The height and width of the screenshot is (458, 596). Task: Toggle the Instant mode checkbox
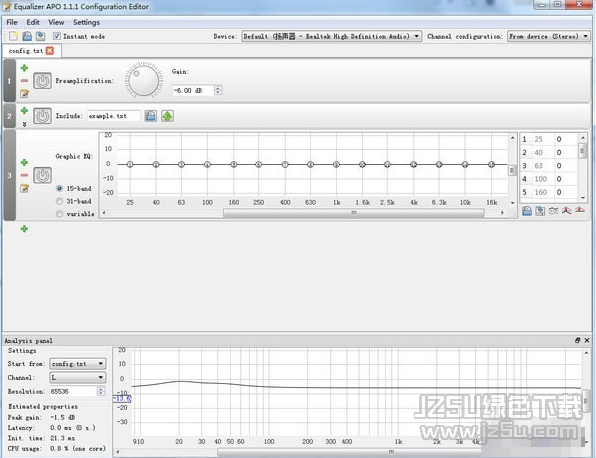[57, 36]
